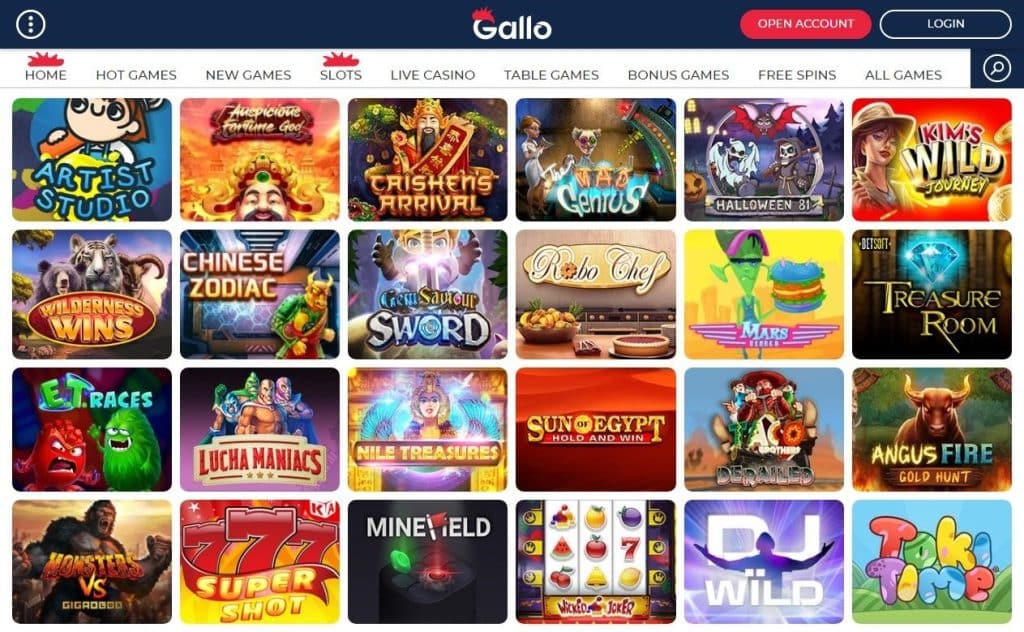The width and height of the screenshot is (1024, 632).
Task: Open the All Games tab
Action: pyautogui.click(x=903, y=74)
